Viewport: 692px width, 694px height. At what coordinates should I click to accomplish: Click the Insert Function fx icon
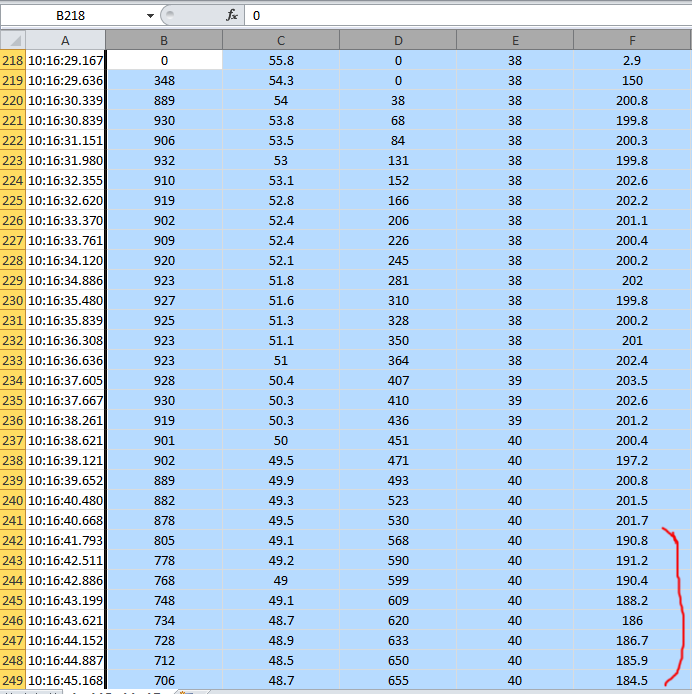[232, 16]
